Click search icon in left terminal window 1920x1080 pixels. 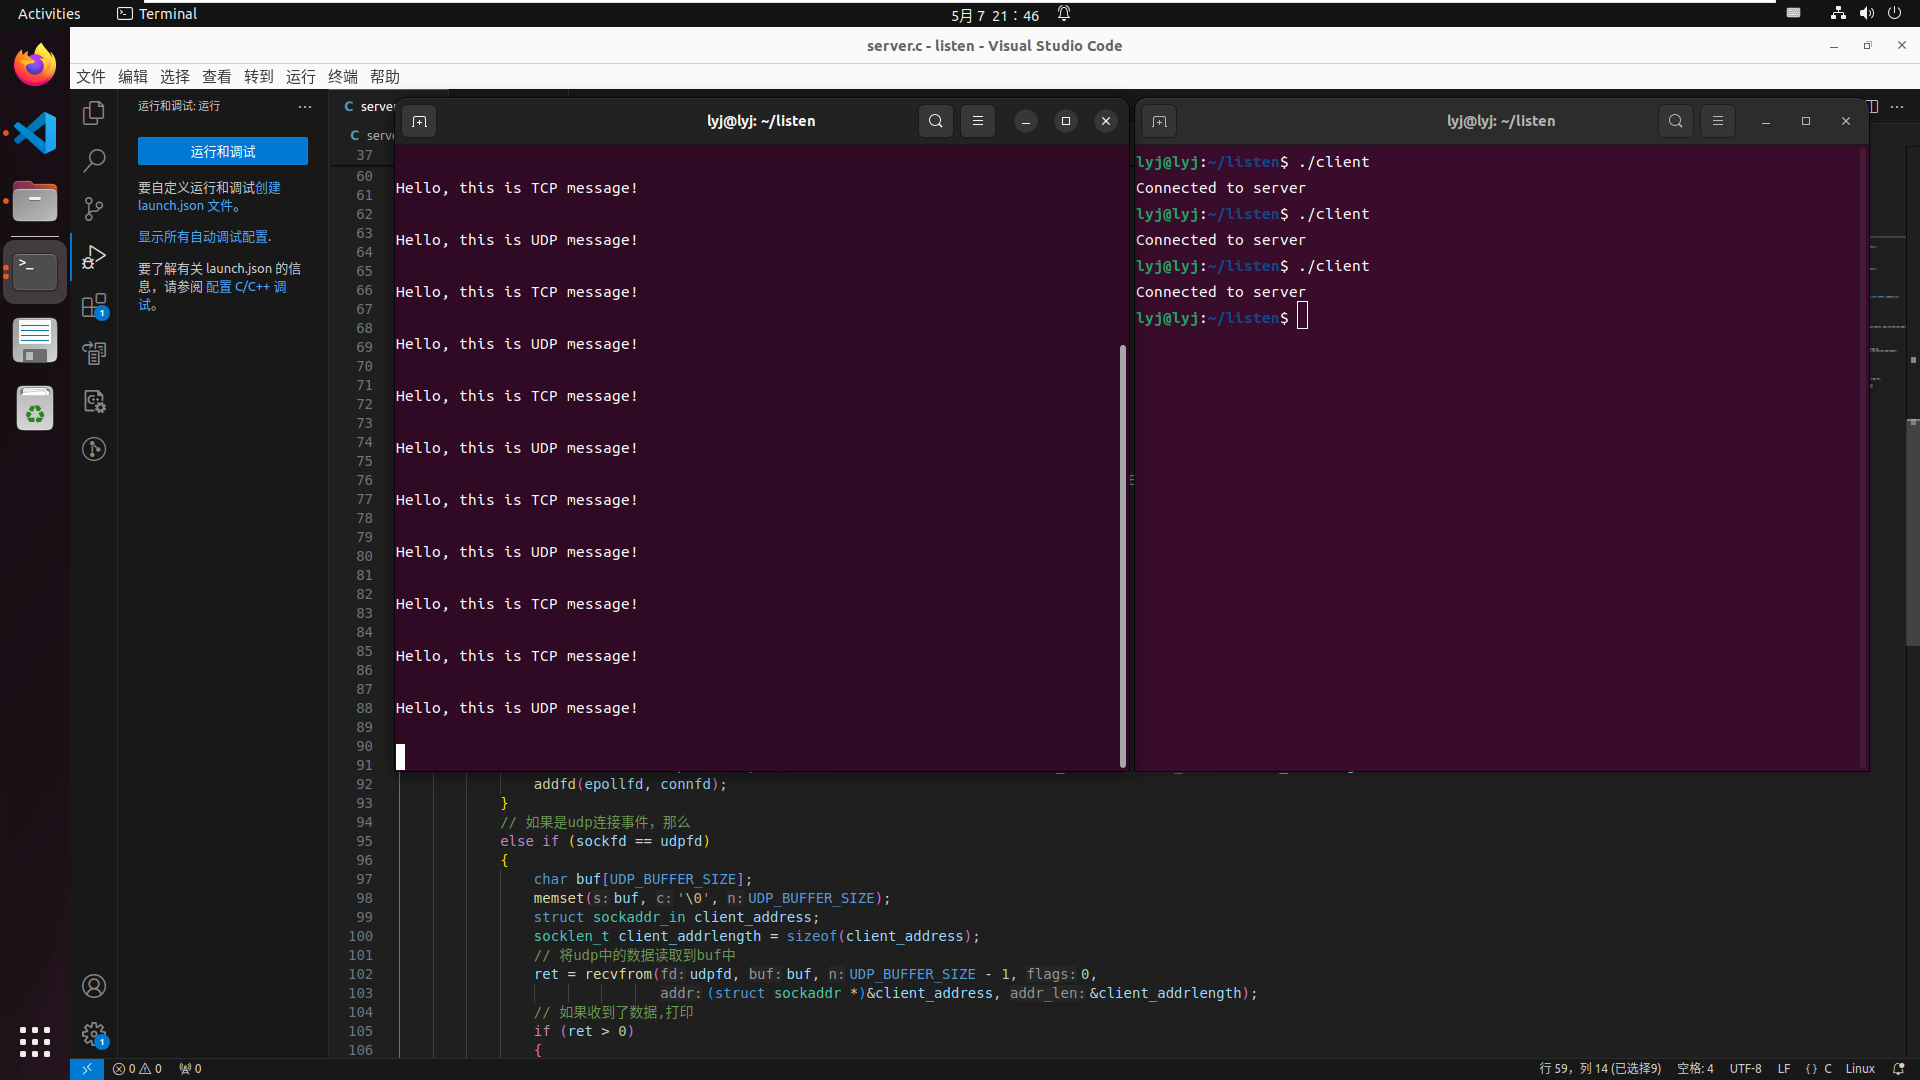[935, 121]
